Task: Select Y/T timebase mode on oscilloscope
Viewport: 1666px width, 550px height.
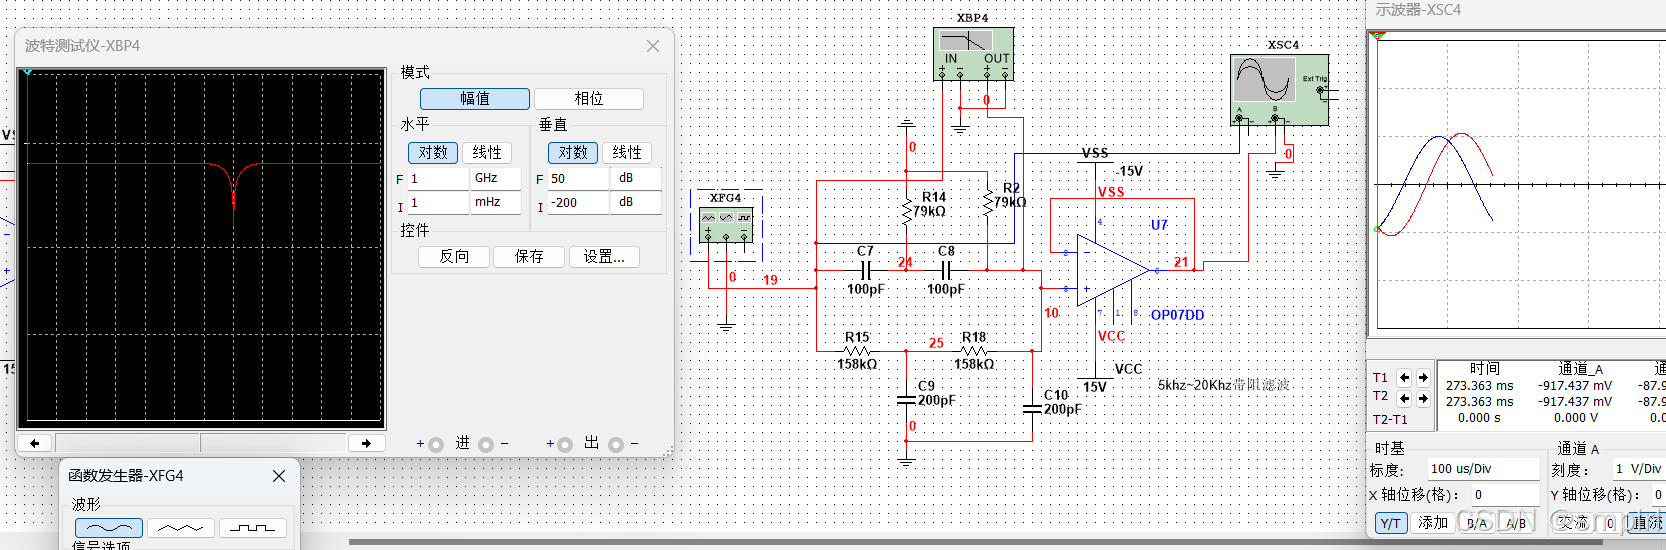Action: click(1391, 523)
